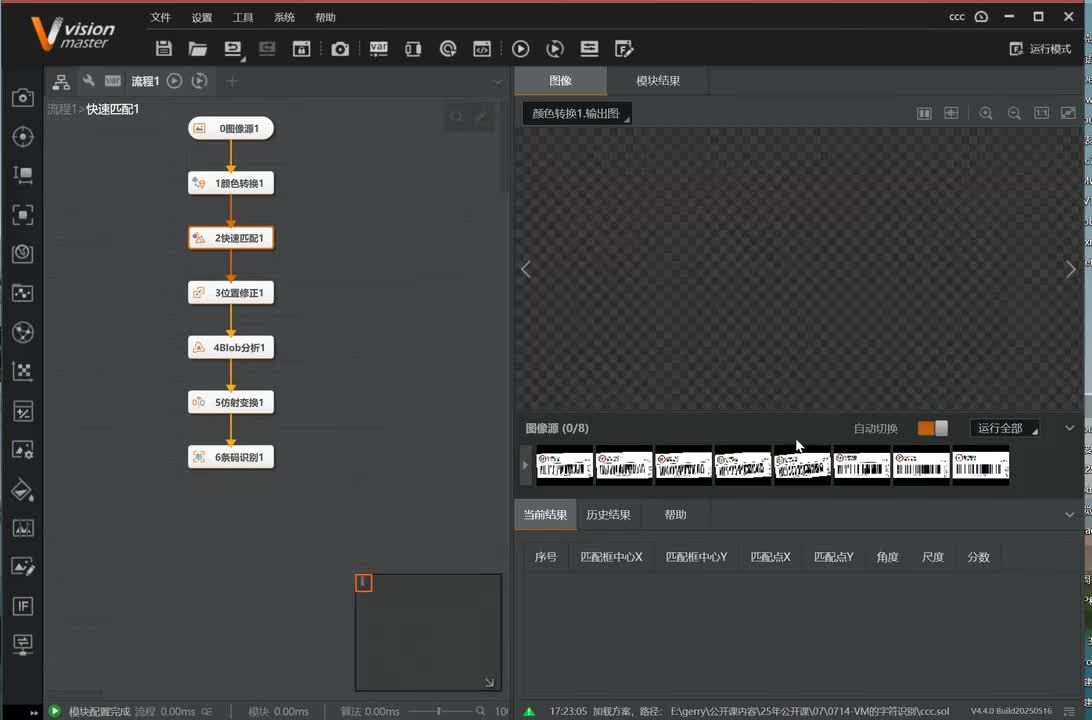1092x720 pixels.
Task: Switch to the 历史结果 tab
Action: (608, 515)
